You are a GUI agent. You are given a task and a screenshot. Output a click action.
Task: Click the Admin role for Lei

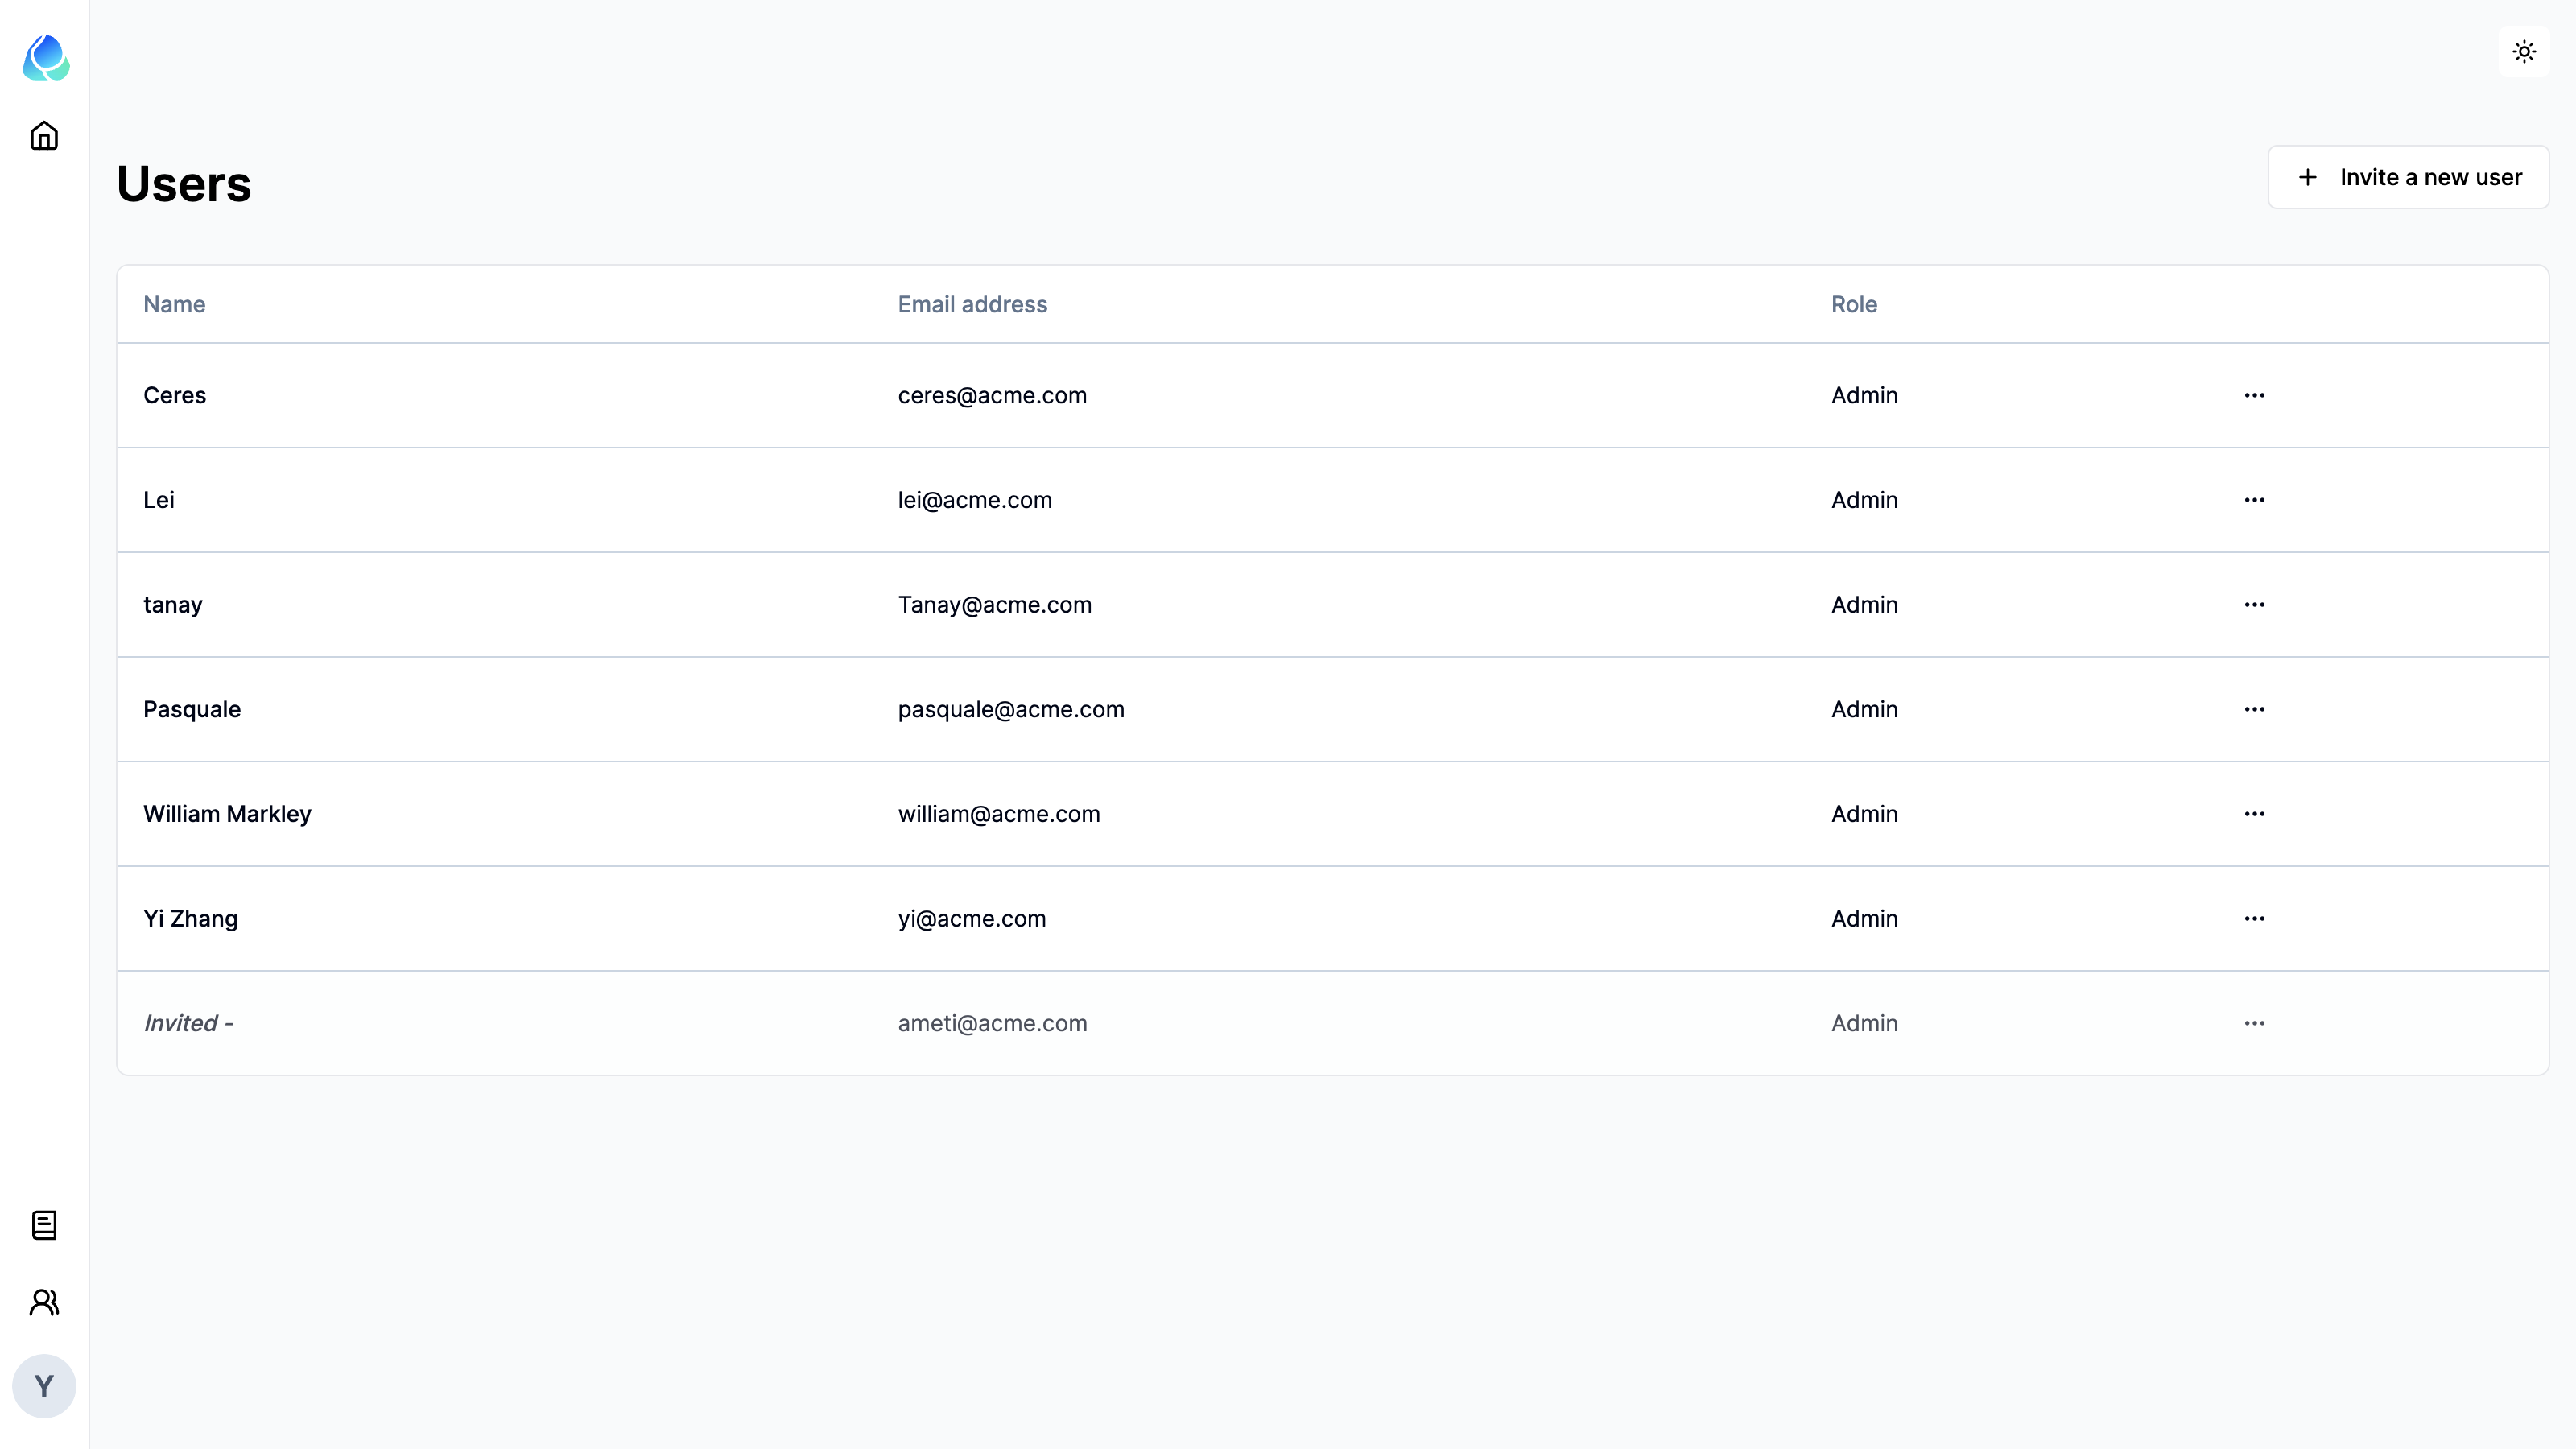[x=1864, y=500]
